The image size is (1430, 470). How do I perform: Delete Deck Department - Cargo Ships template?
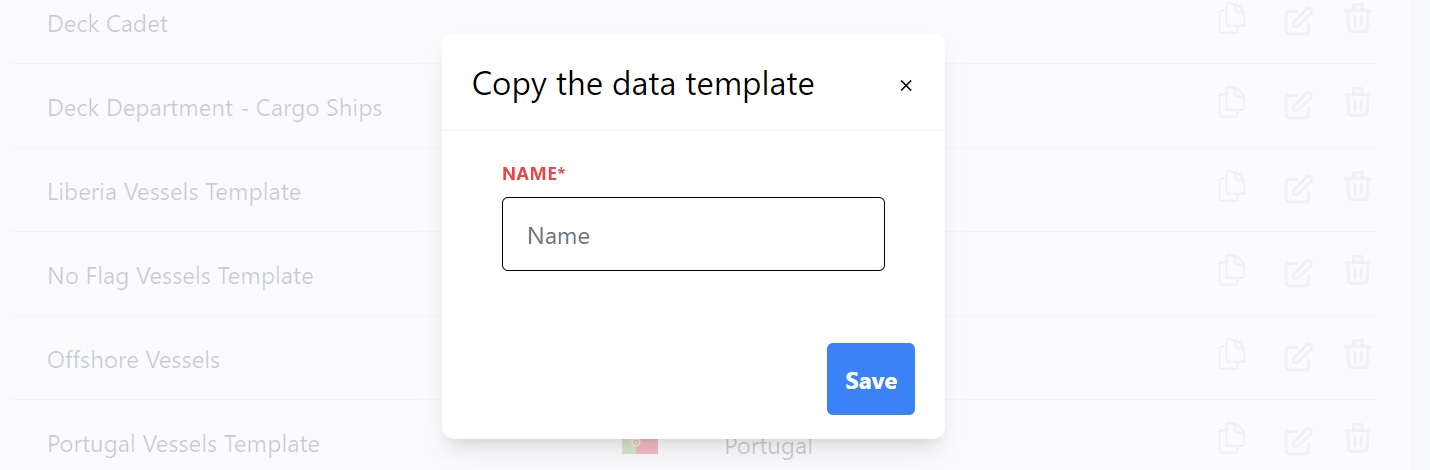click(1357, 103)
